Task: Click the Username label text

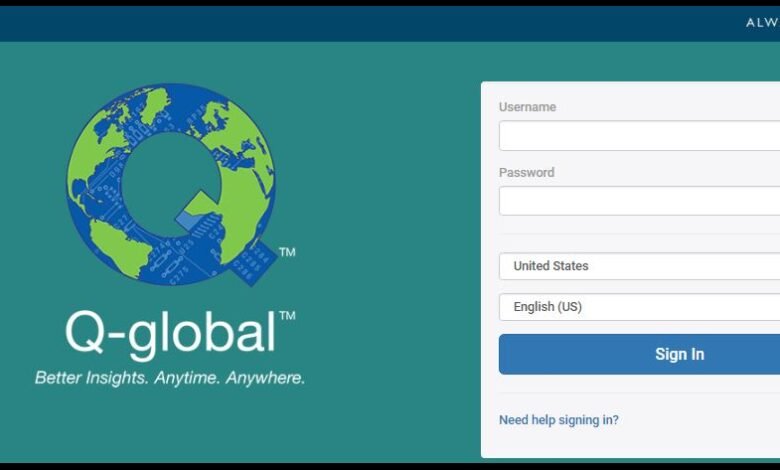Action: 527,107
